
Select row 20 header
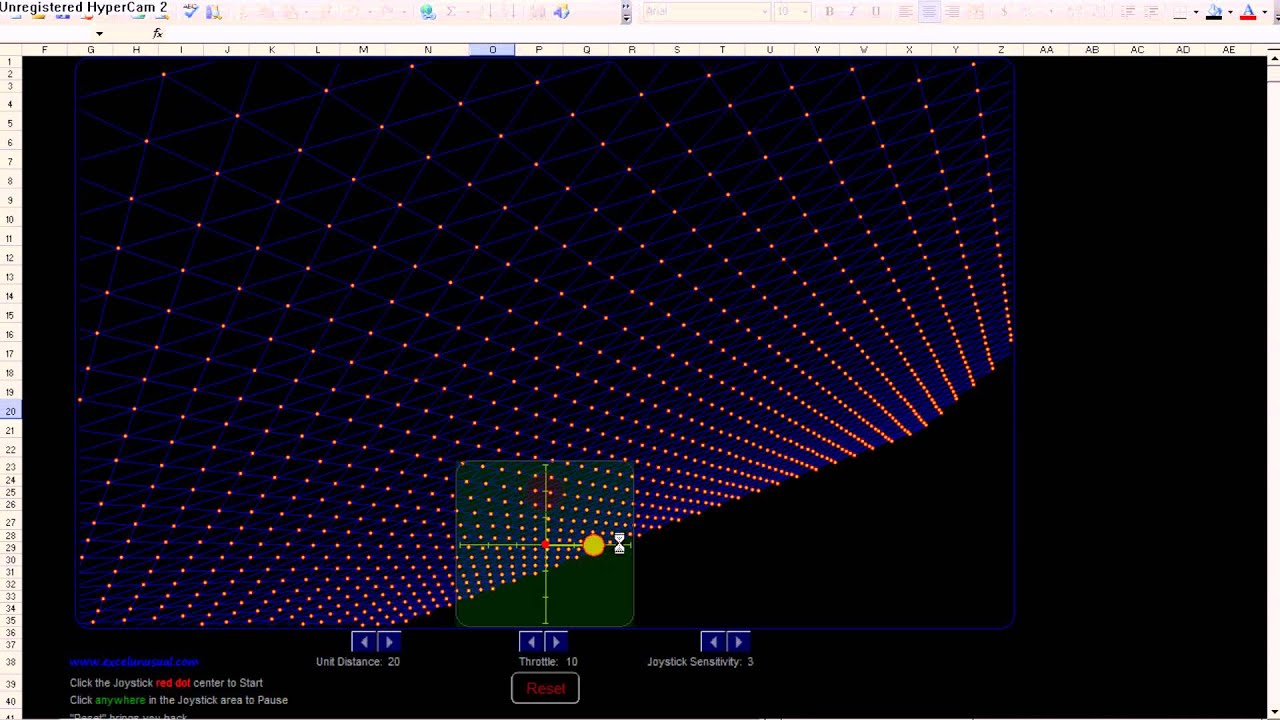pyautogui.click(x=10, y=411)
